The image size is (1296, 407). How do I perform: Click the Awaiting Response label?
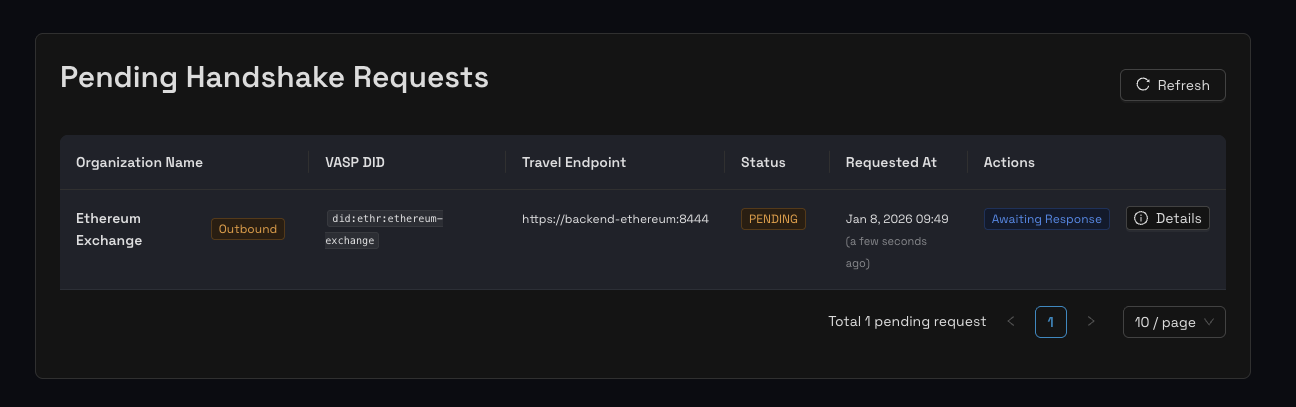tap(1046, 219)
